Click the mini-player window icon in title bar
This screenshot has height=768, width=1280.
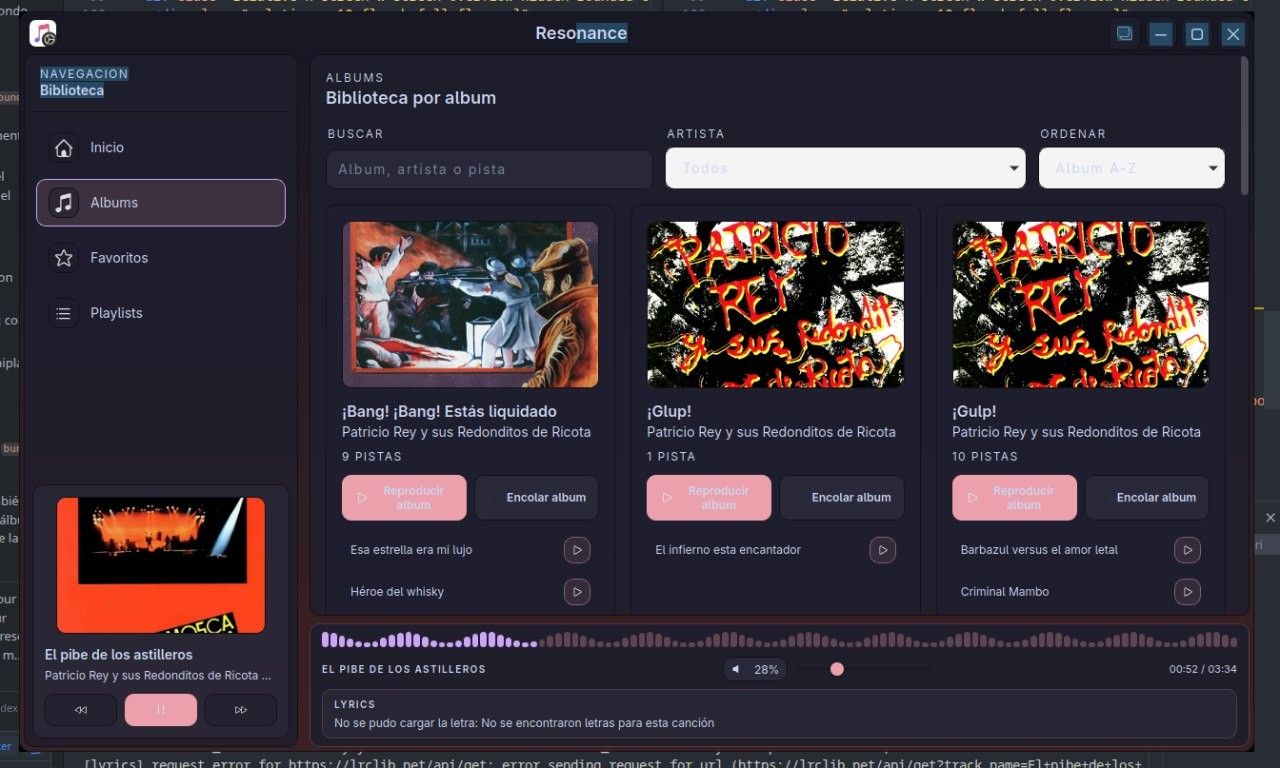pyautogui.click(x=1124, y=34)
